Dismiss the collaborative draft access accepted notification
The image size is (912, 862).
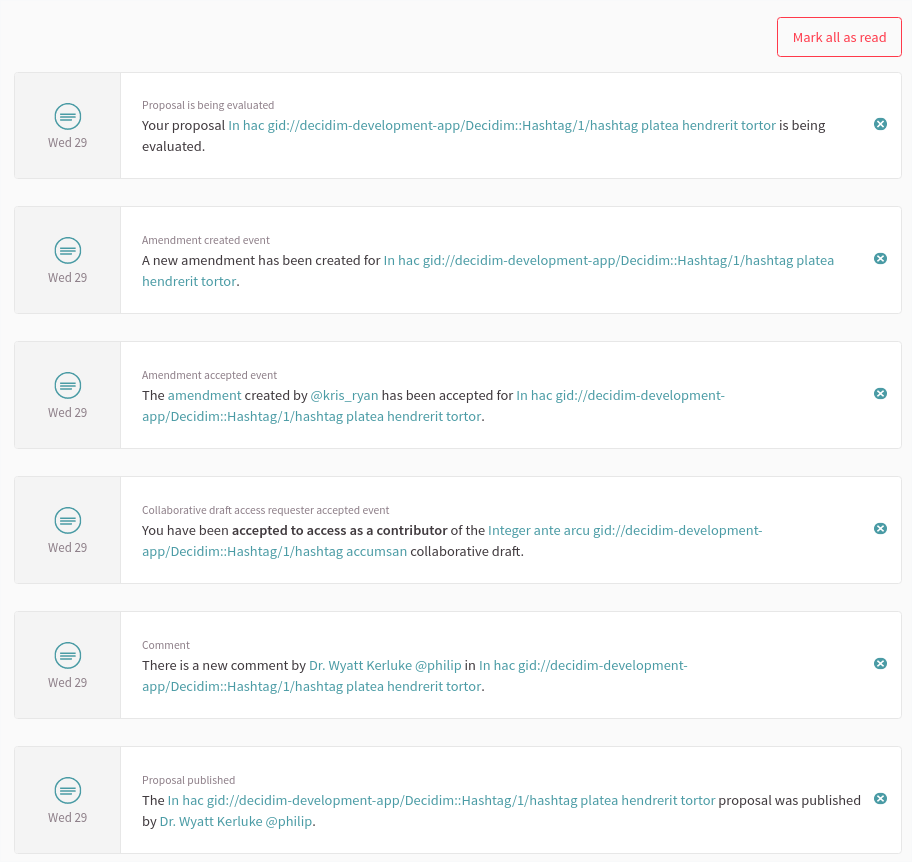(x=880, y=529)
